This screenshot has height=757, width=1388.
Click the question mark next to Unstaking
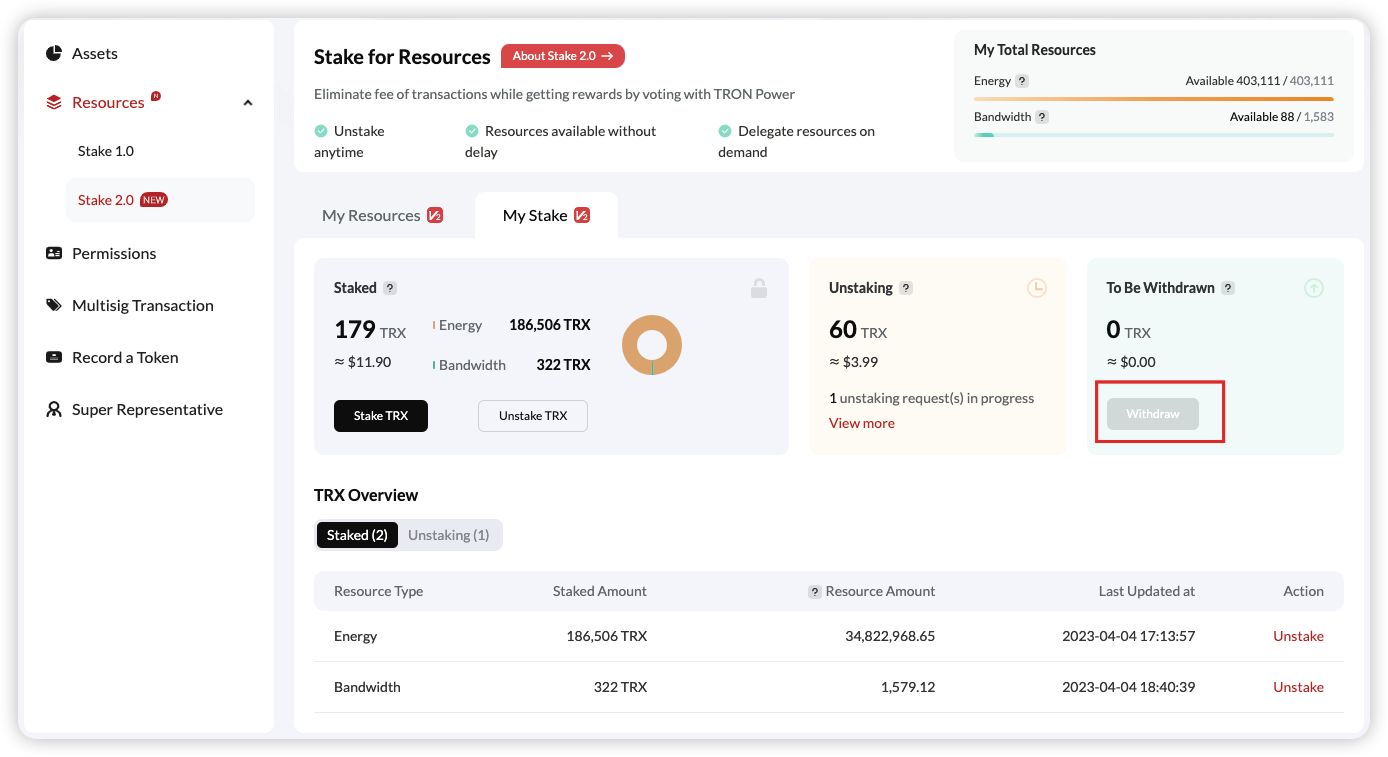pyautogui.click(x=906, y=288)
